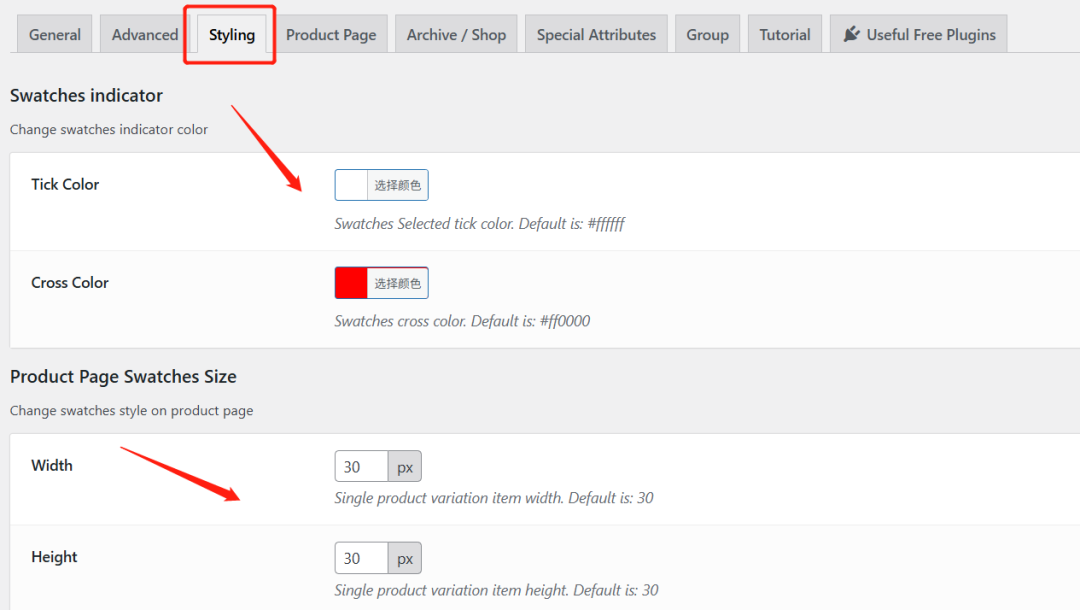Focus the Height input field
Viewport: 1080px width, 610px height.
point(361,558)
